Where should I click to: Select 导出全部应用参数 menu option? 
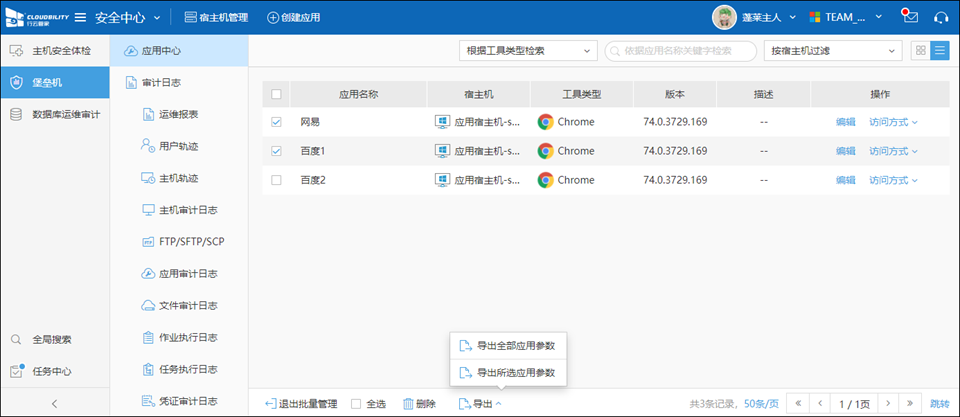[510, 346]
